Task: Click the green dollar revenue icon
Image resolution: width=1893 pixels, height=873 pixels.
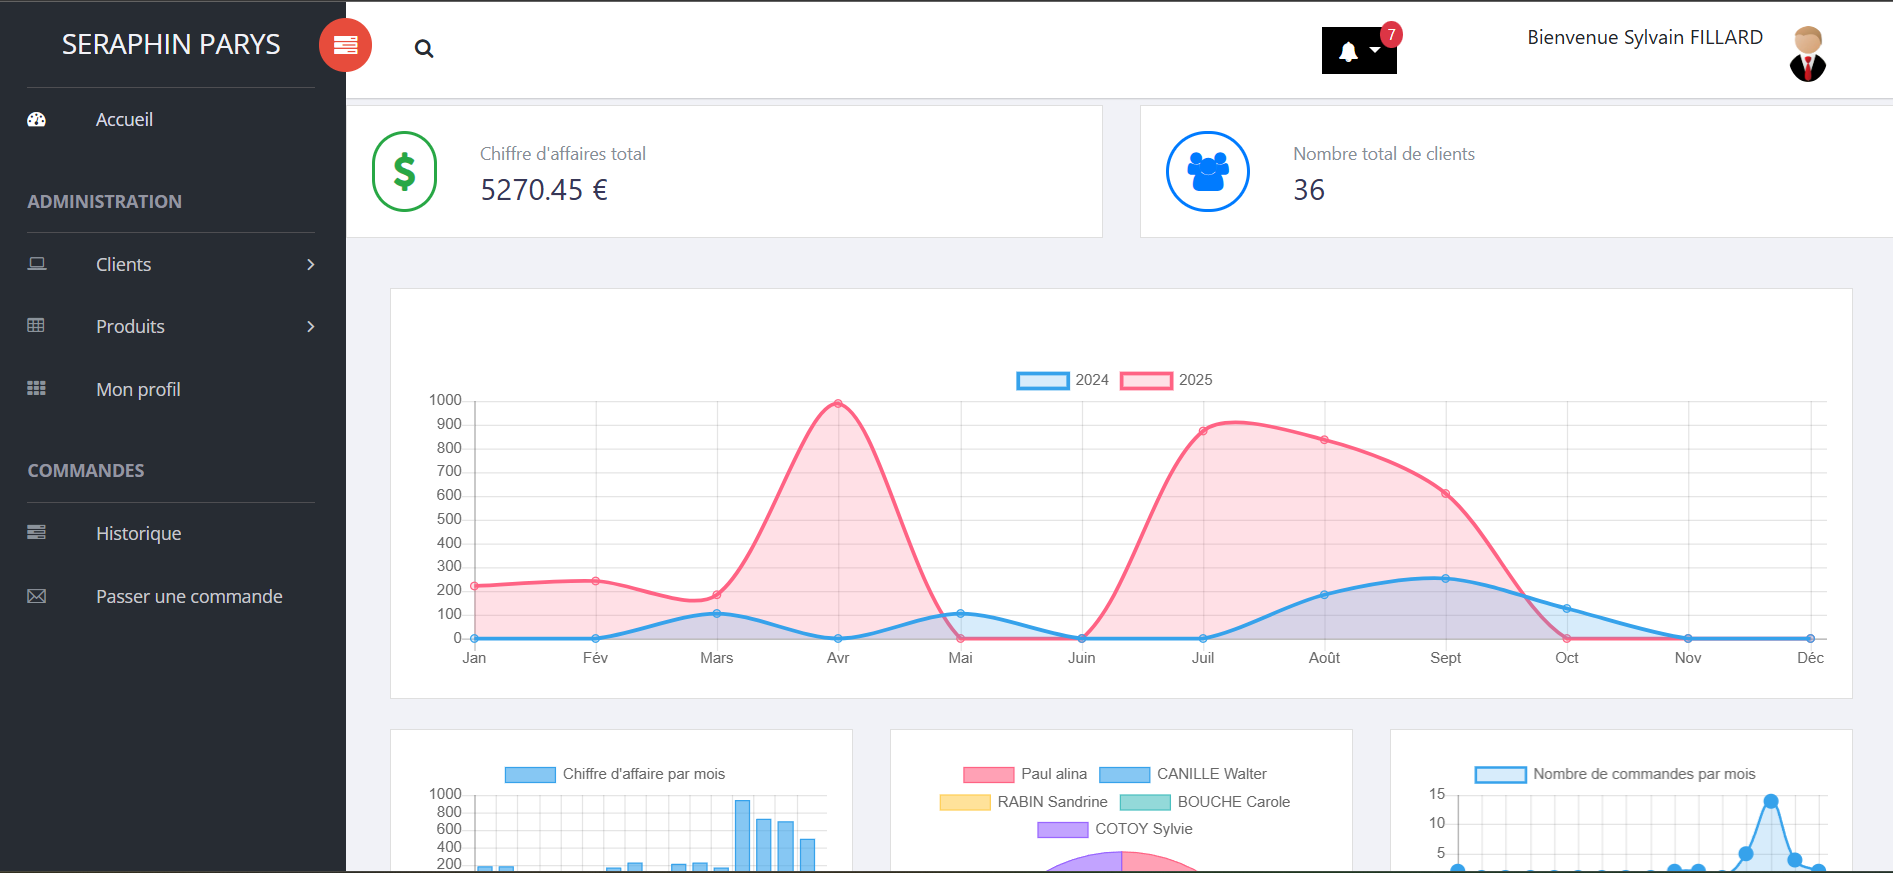Action: point(404,172)
